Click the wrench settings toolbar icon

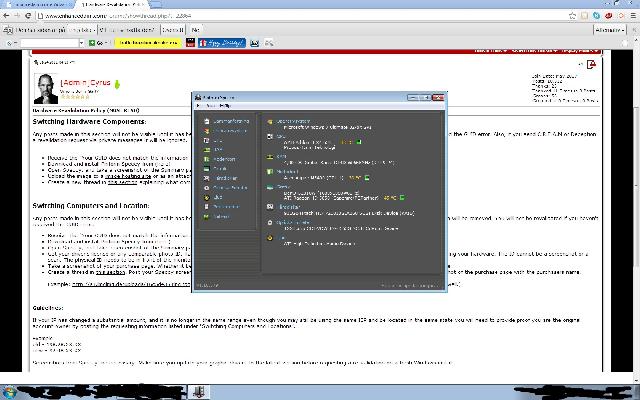pos(269,43)
